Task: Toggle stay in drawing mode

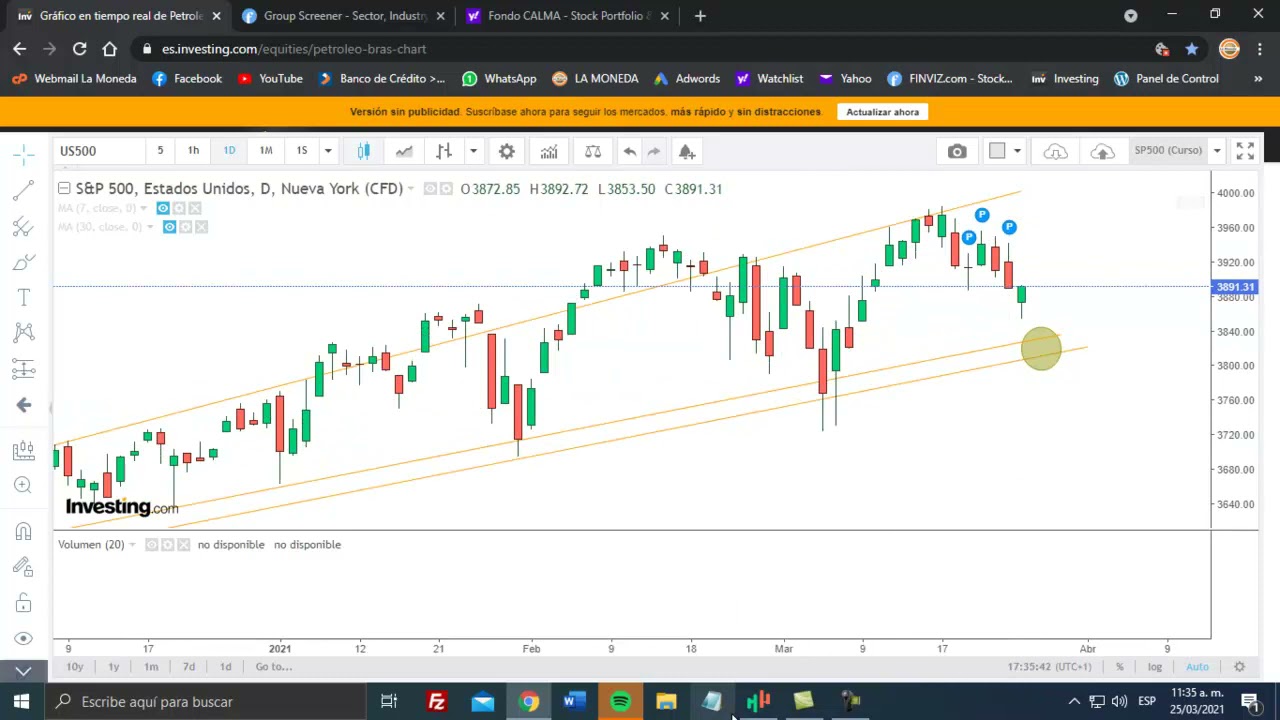Action: point(24,567)
